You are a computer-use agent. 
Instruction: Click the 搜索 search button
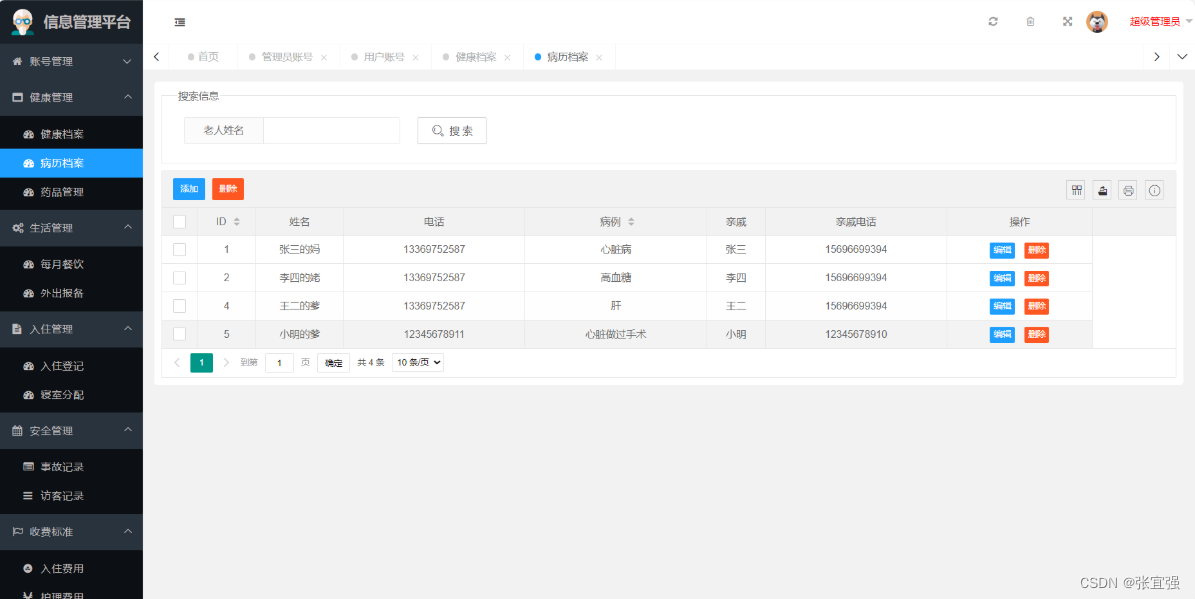click(x=452, y=130)
